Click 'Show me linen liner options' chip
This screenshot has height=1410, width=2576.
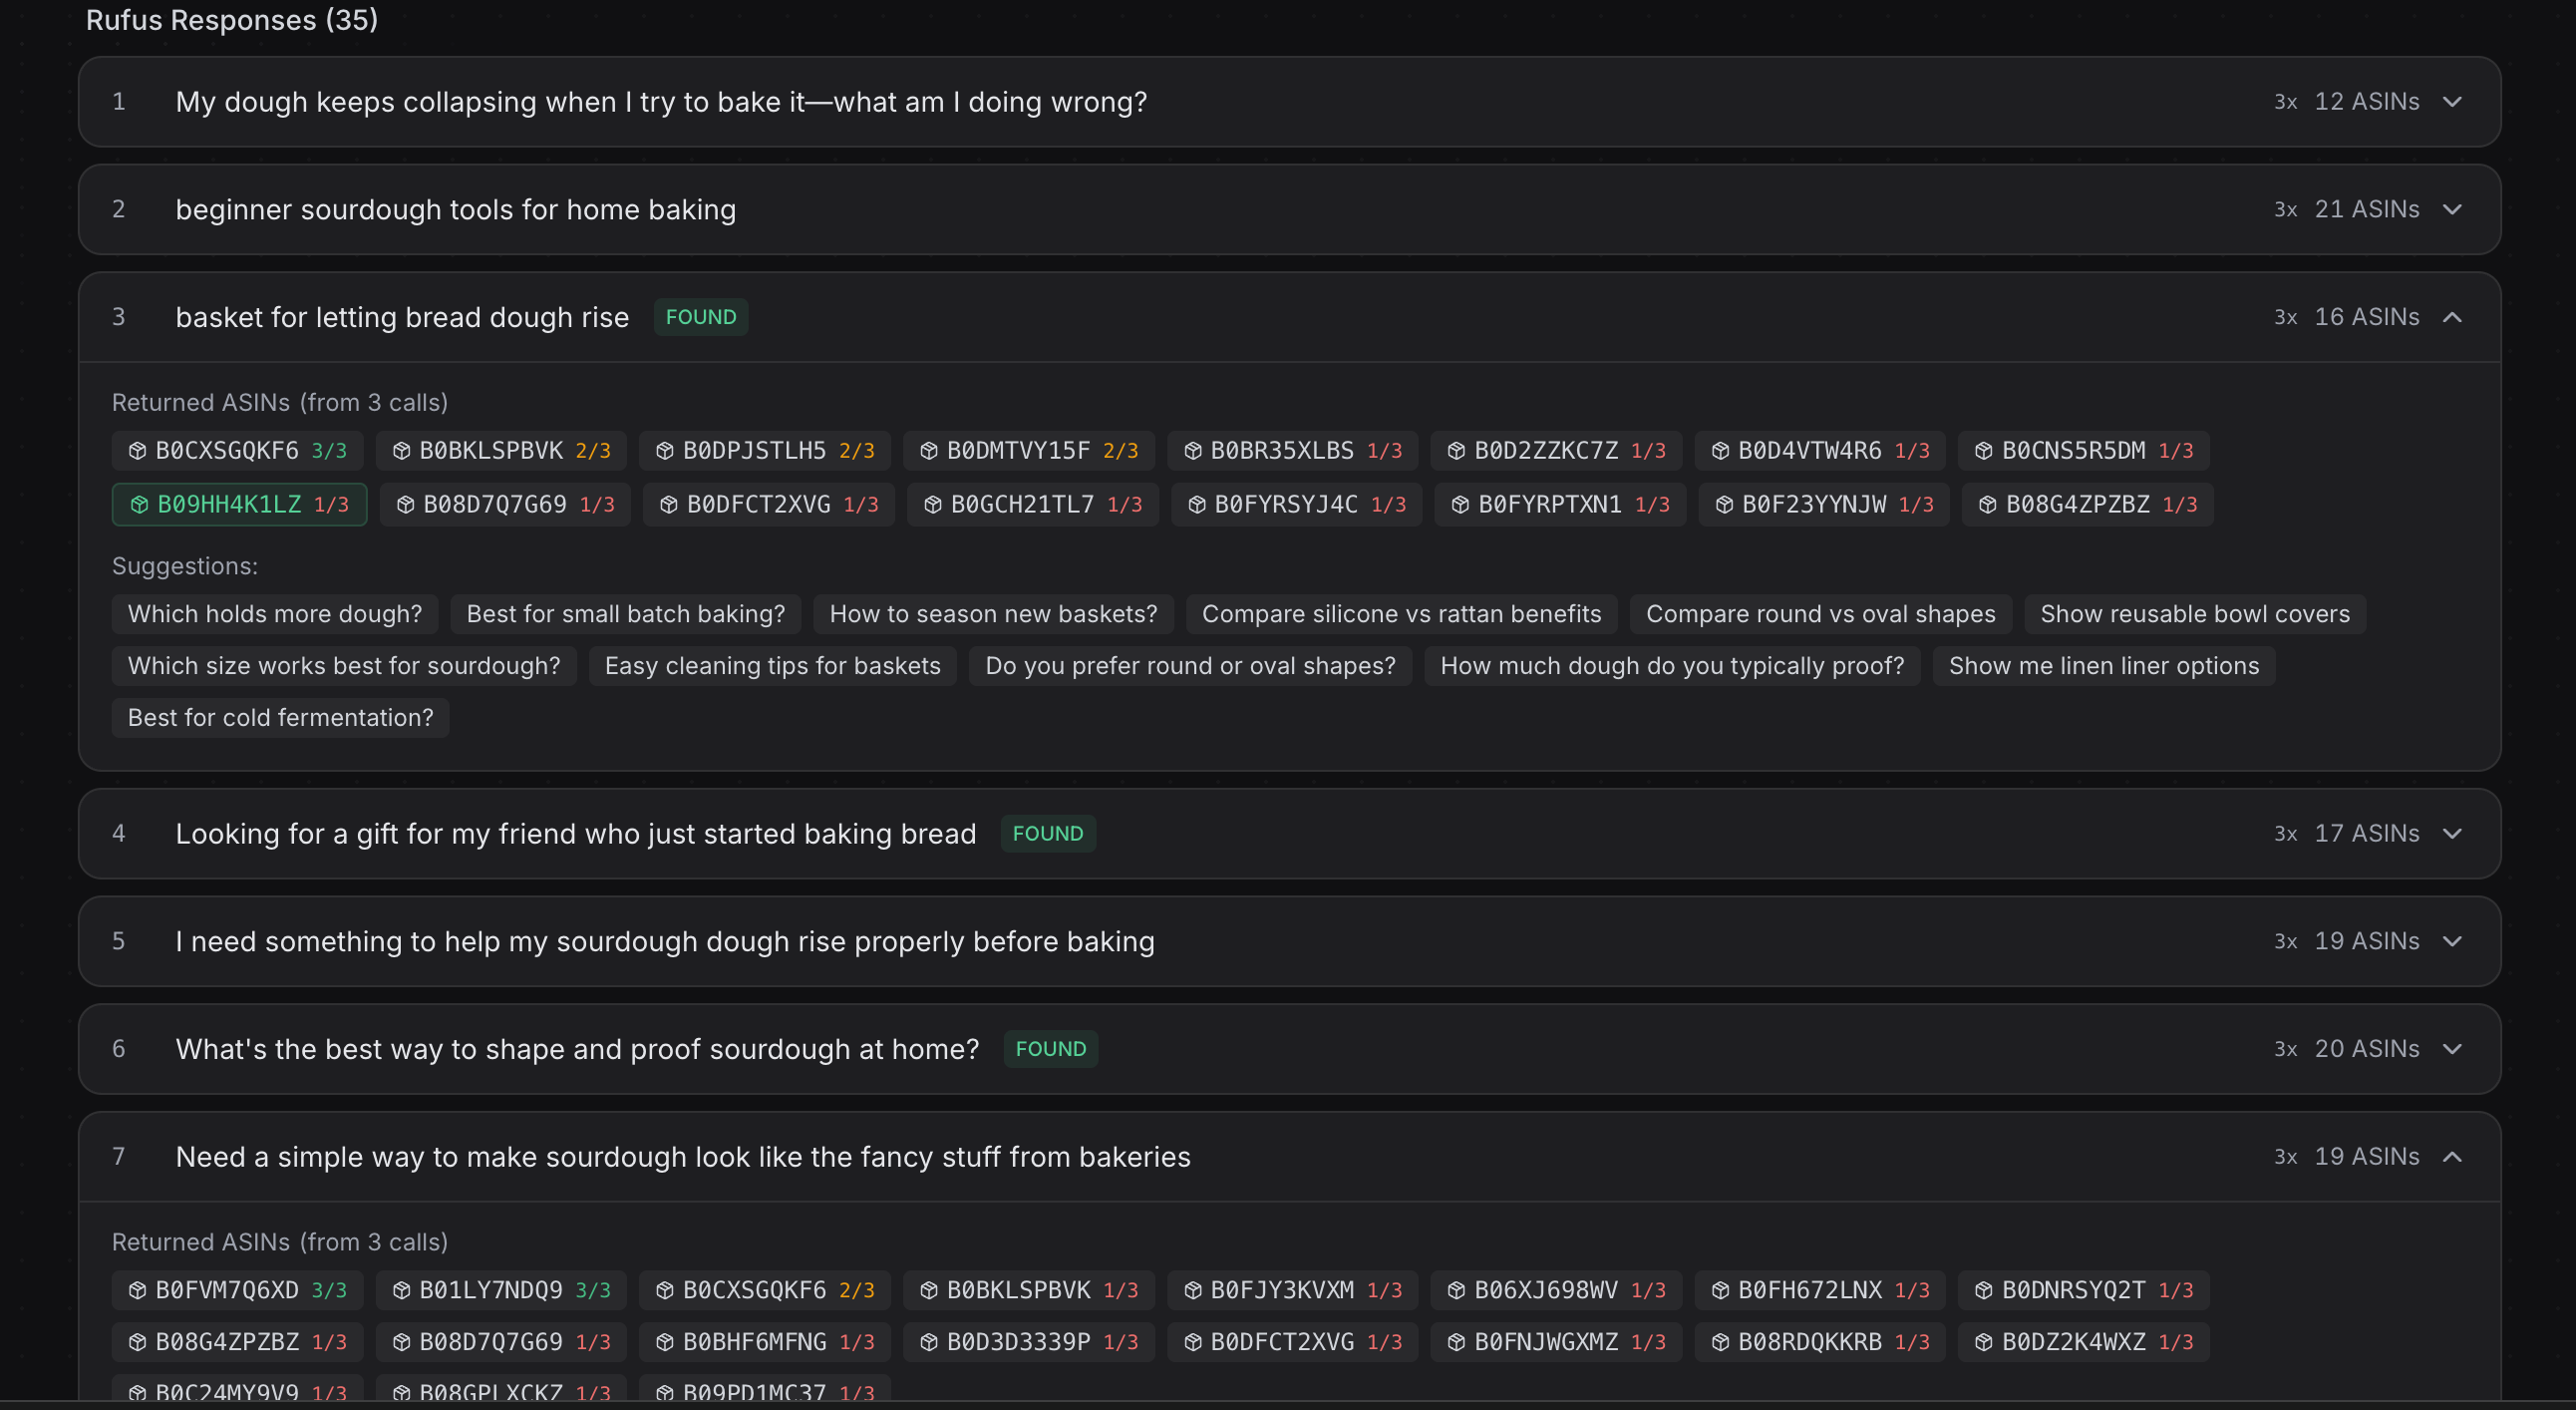(x=2102, y=666)
